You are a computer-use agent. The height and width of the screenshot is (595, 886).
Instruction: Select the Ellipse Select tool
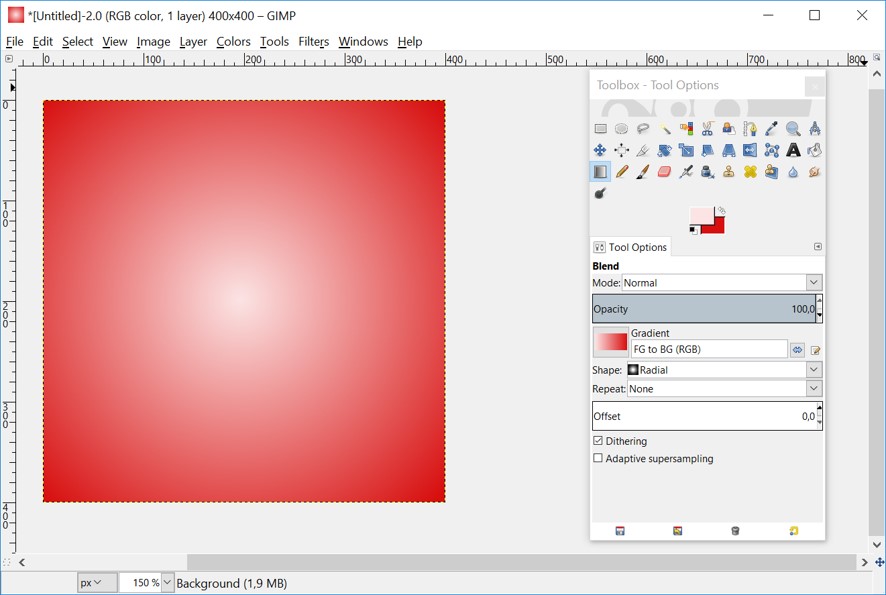(x=622, y=129)
